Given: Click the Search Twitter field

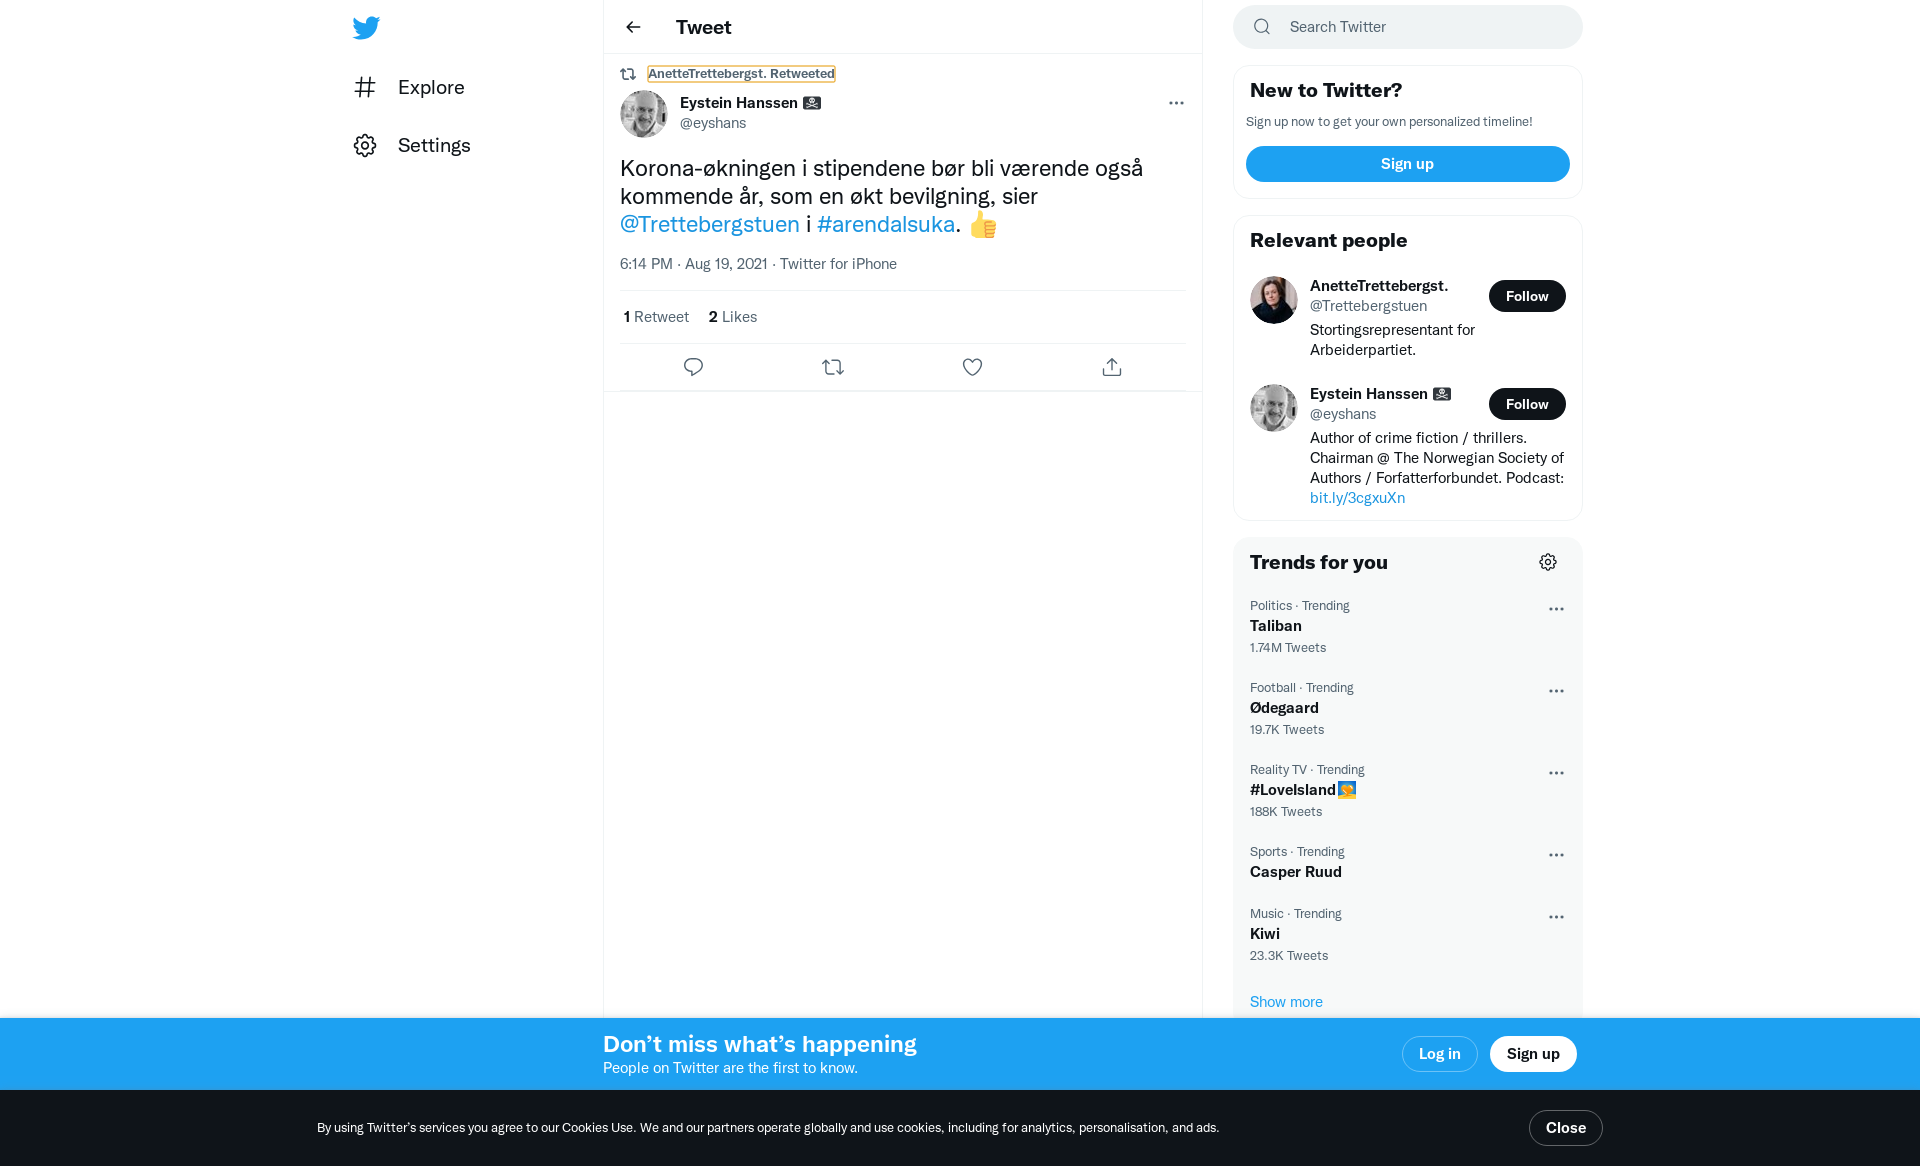Looking at the screenshot, I should [x=1408, y=27].
